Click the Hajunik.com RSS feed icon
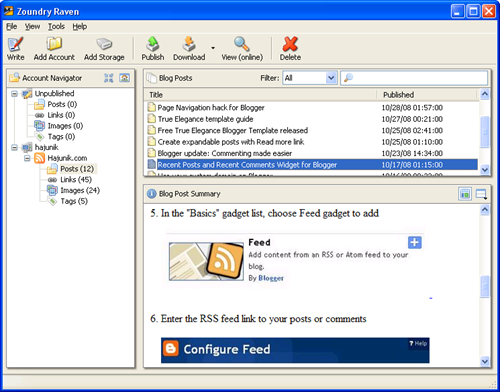Screen dimensions: 500x392 tap(39, 158)
